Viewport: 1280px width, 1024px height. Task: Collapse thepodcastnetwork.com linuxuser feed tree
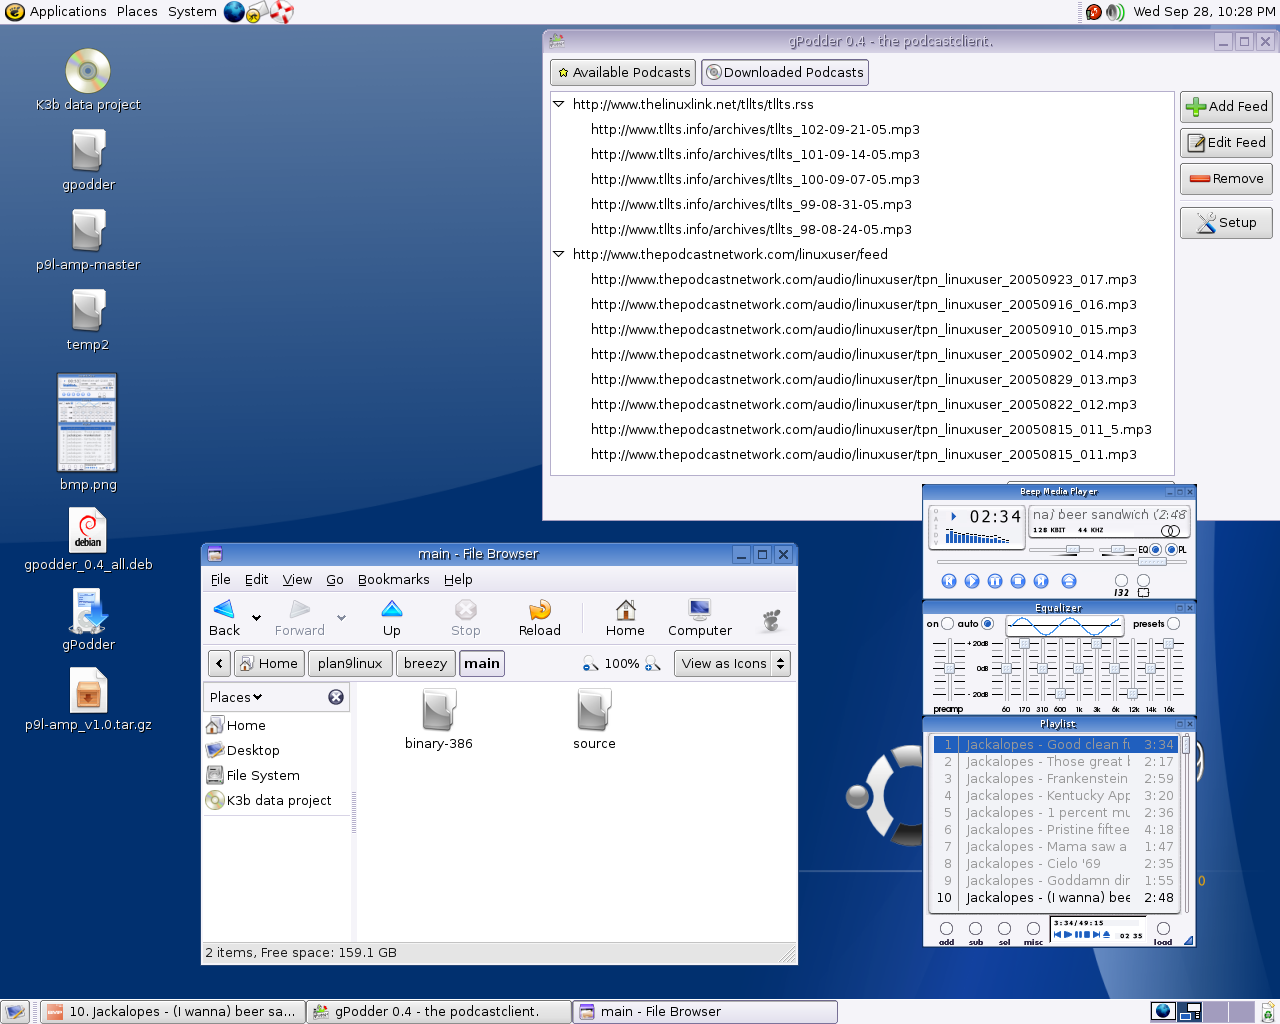pos(558,254)
